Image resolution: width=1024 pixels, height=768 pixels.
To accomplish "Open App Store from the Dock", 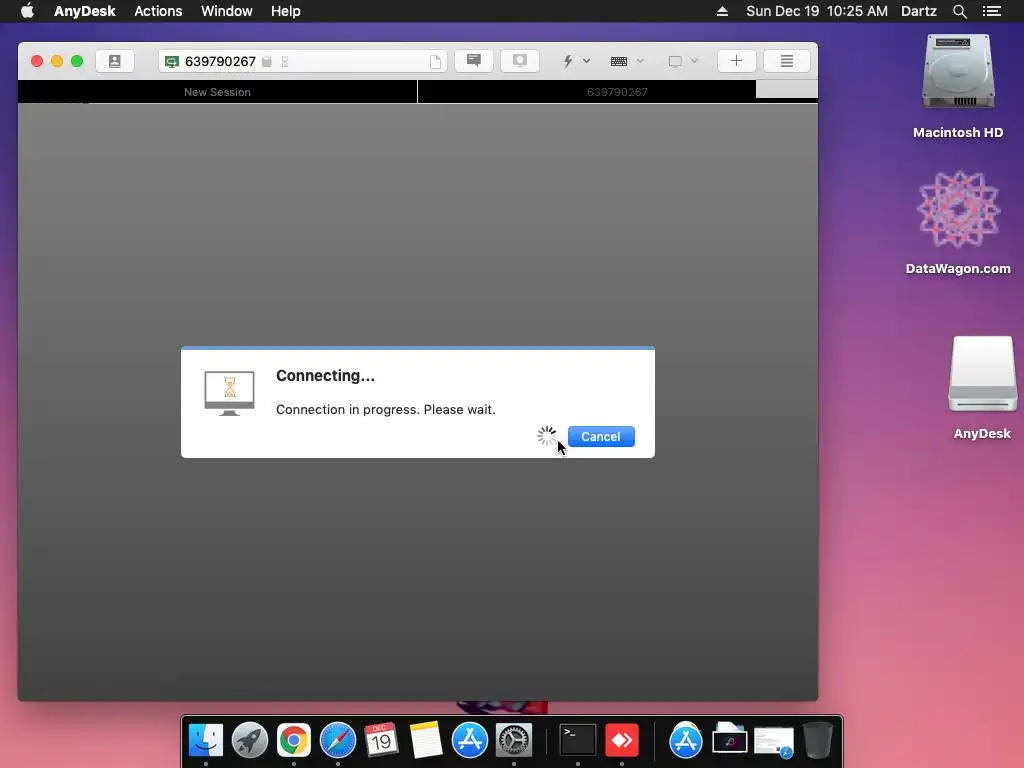I will click(x=470, y=741).
